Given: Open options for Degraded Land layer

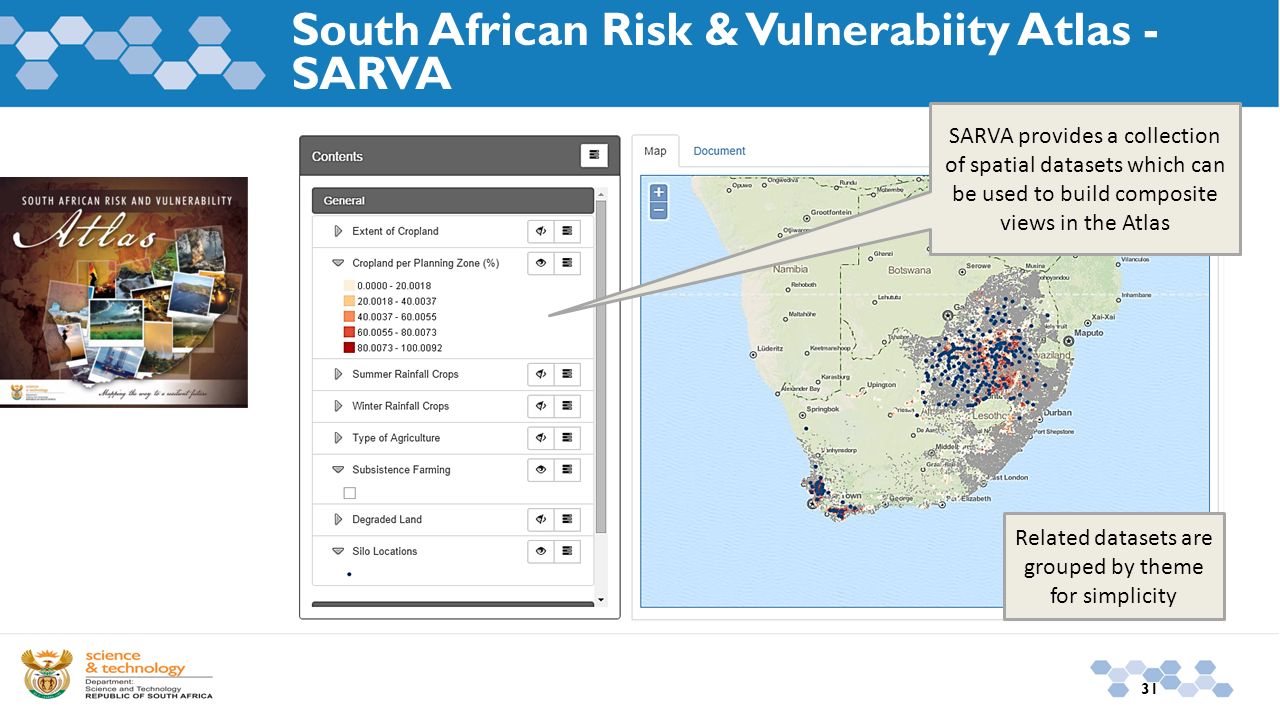Looking at the screenshot, I should pos(567,520).
